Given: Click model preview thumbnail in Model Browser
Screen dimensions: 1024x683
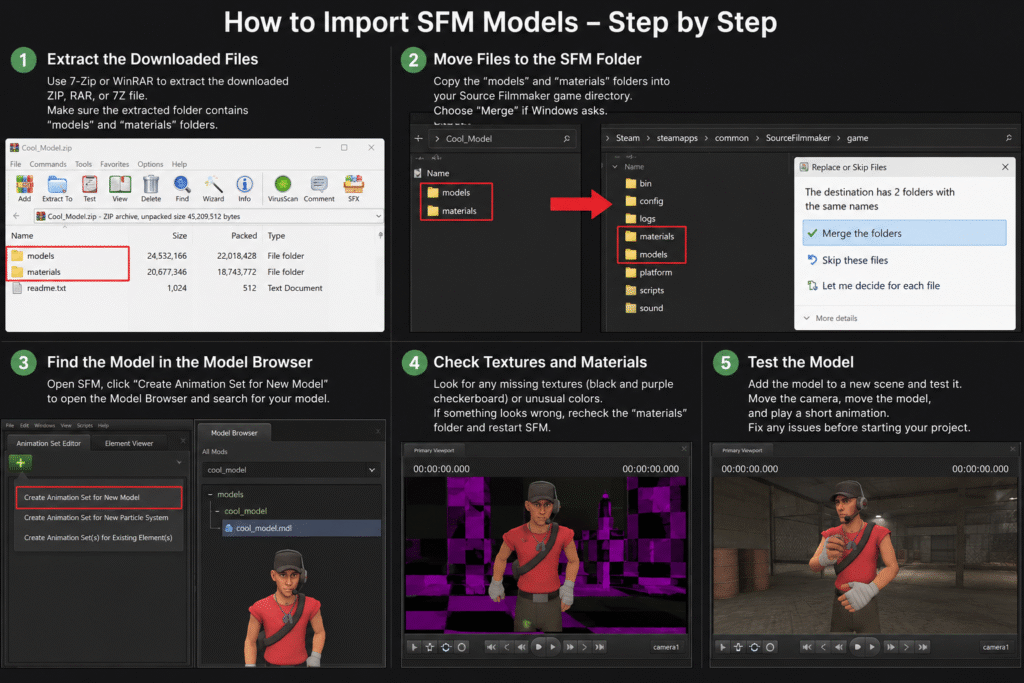Looking at the screenshot, I should pos(285,607).
